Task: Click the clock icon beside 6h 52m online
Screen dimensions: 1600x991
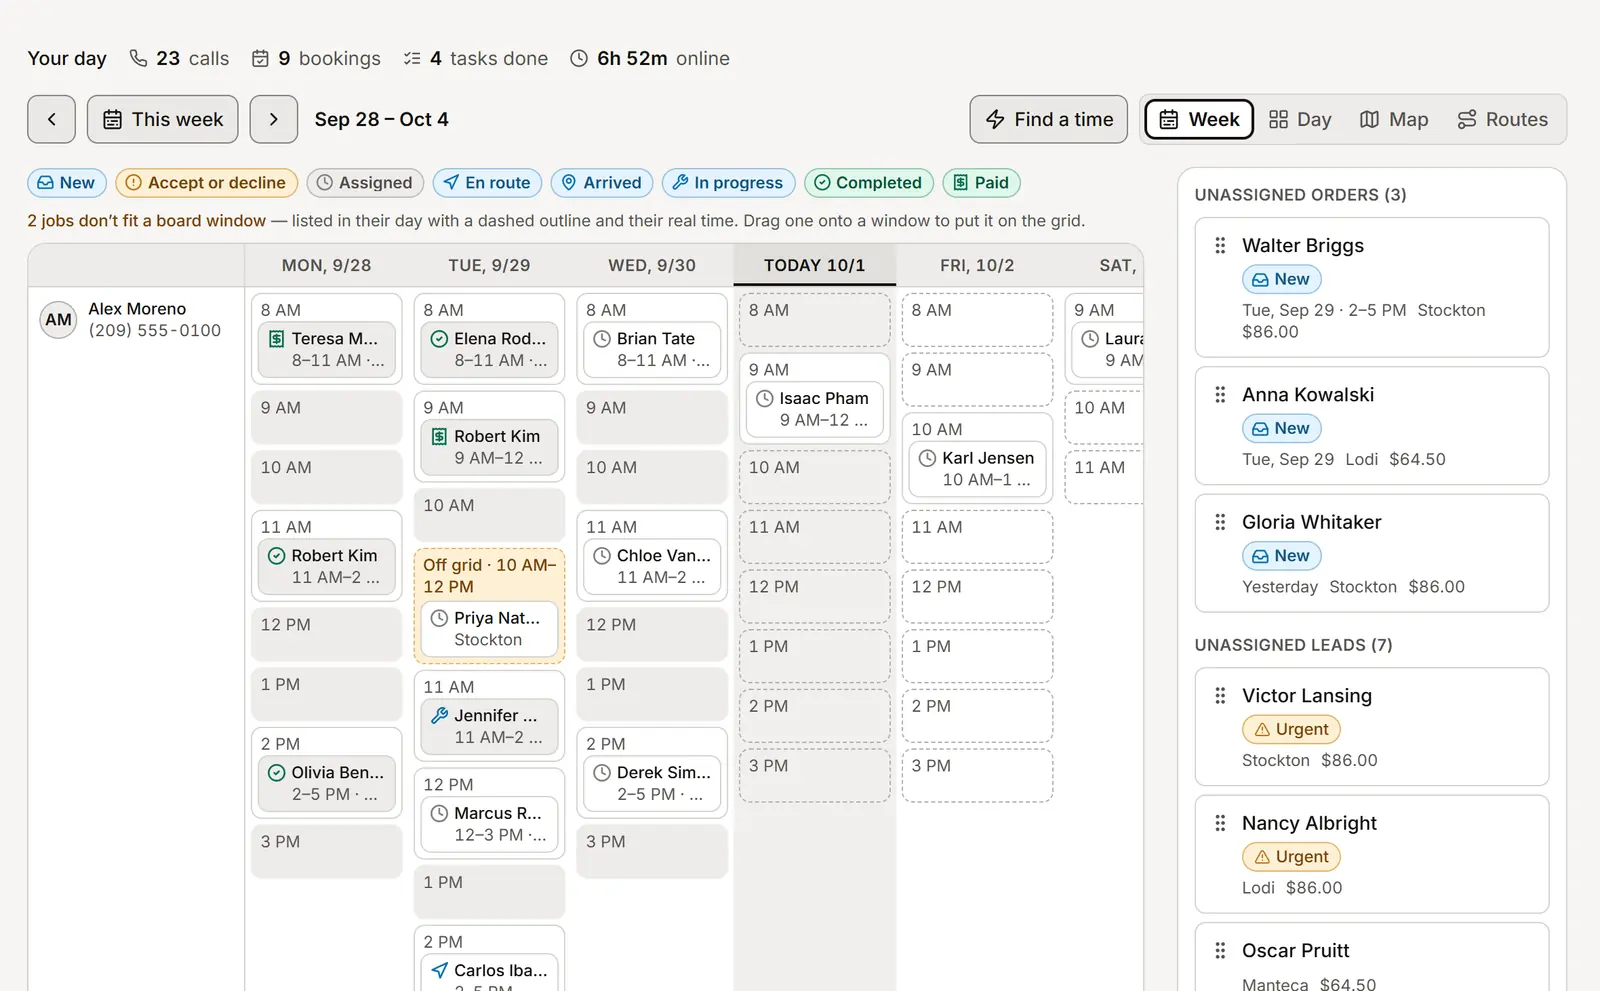Action: point(579,58)
